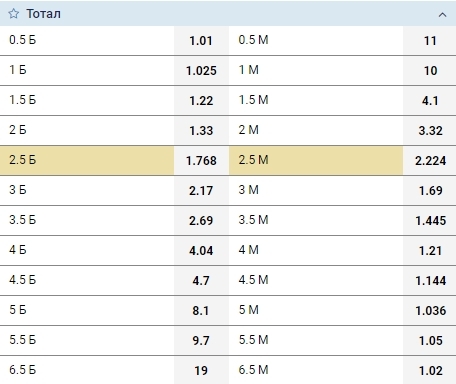Select highlighted 2.5 Б odds 1.768
The height and width of the screenshot is (384, 456).
click(x=201, y=161)
